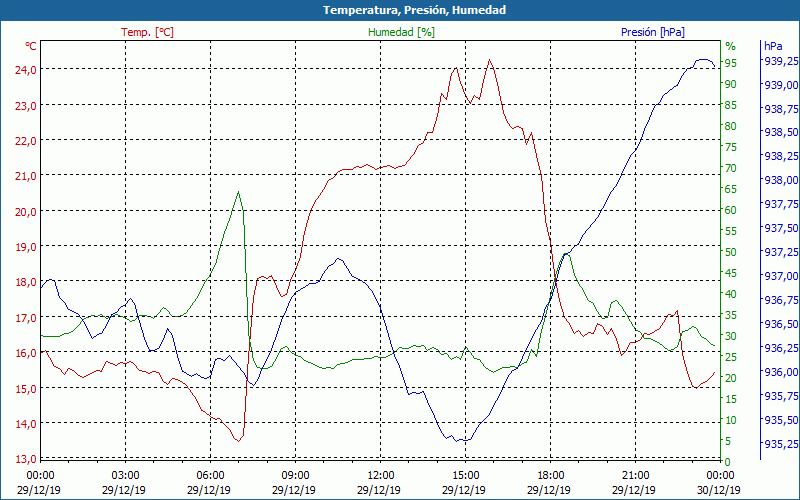Select the '09:00' time axis label
Viewport: 800px width, 500px height.
[x=295, y=476]
